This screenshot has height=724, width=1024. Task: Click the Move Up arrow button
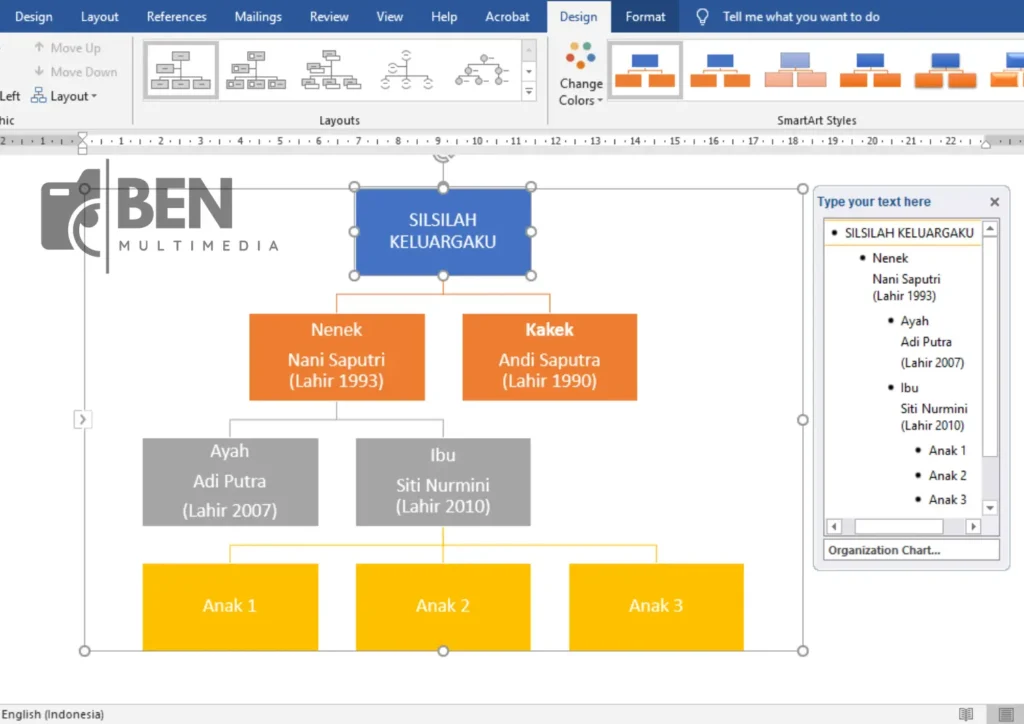point(66,47)
